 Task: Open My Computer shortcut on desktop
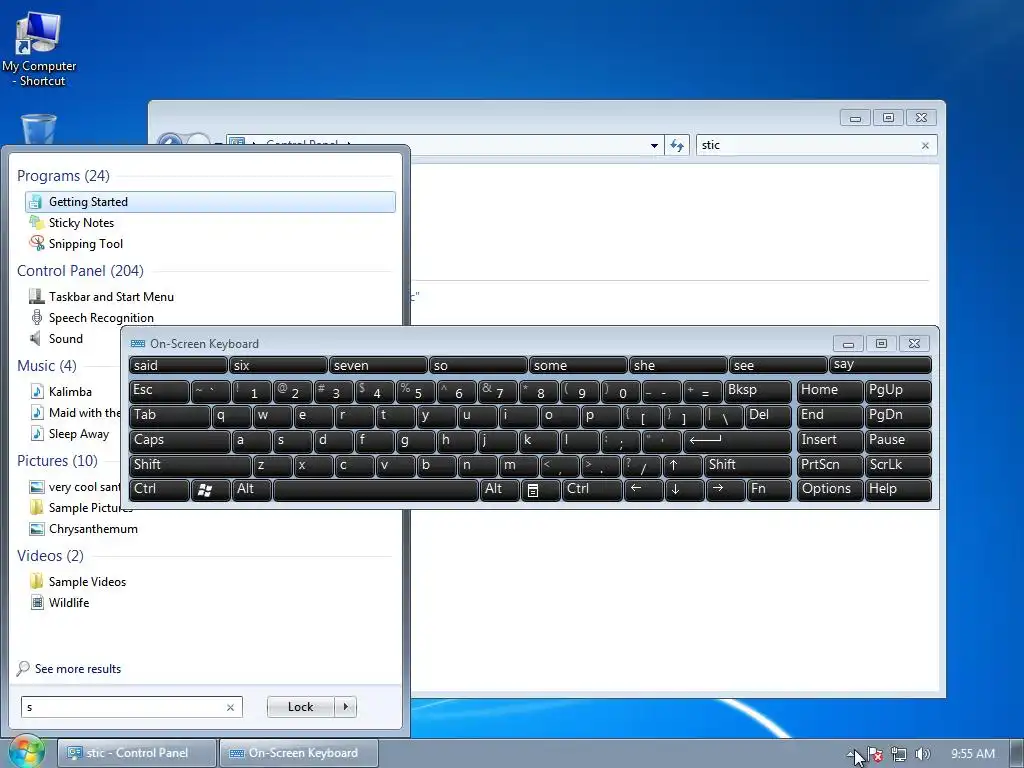click(x=39, y=49)
